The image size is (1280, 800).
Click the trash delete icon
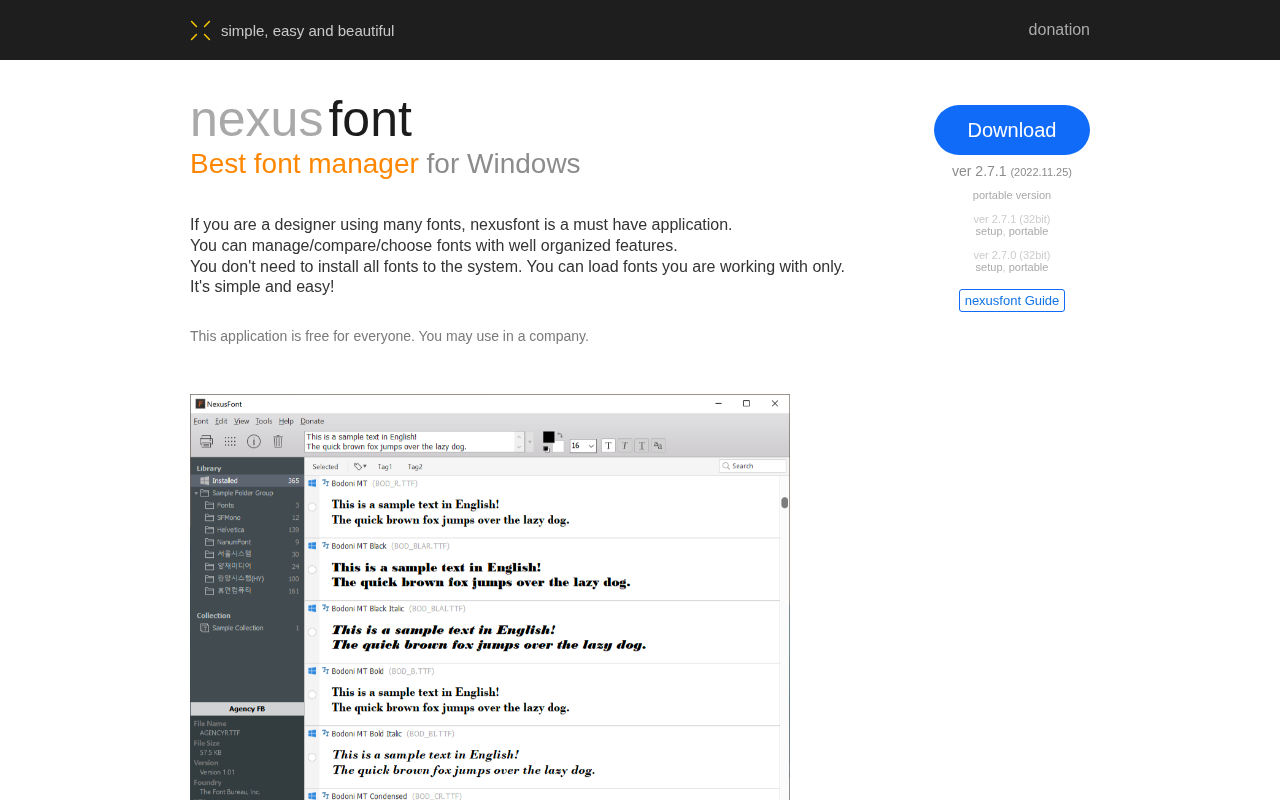point(278,441)
